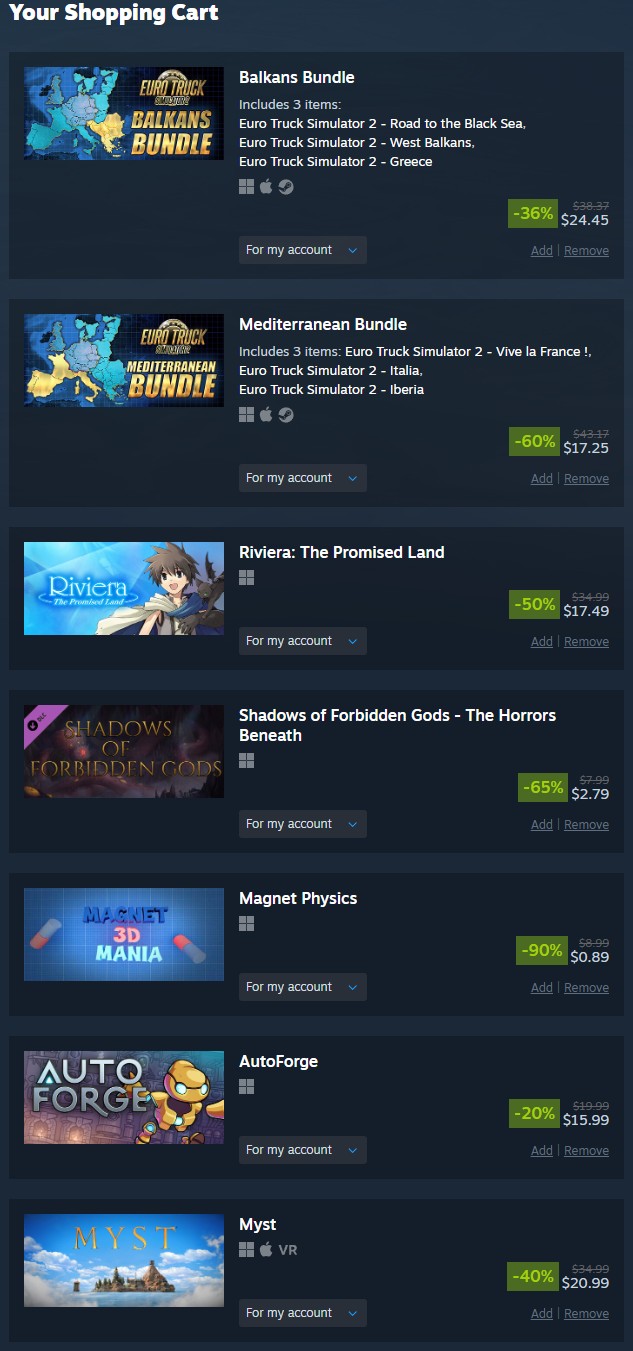
Task: Click the Apple icon under Myst
Action: (266, 1250)
